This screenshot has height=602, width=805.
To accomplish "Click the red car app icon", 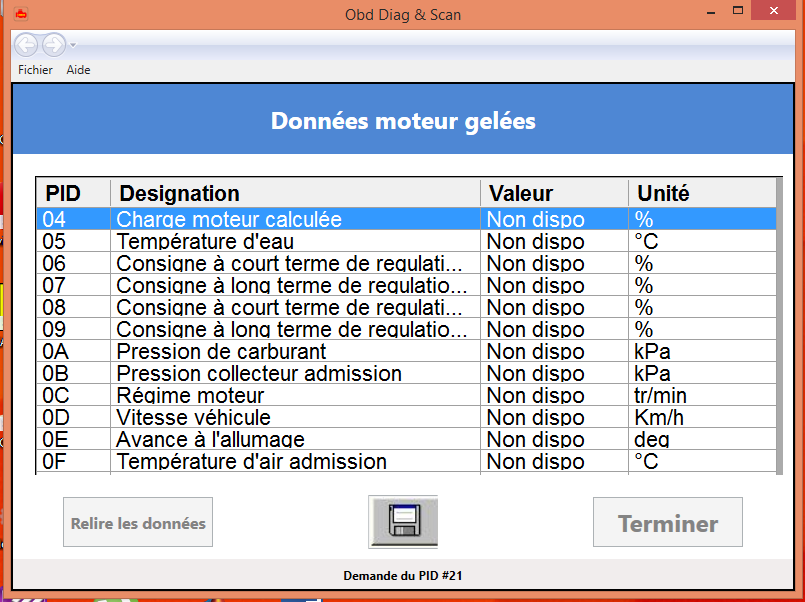I will [x=21, y=14].
